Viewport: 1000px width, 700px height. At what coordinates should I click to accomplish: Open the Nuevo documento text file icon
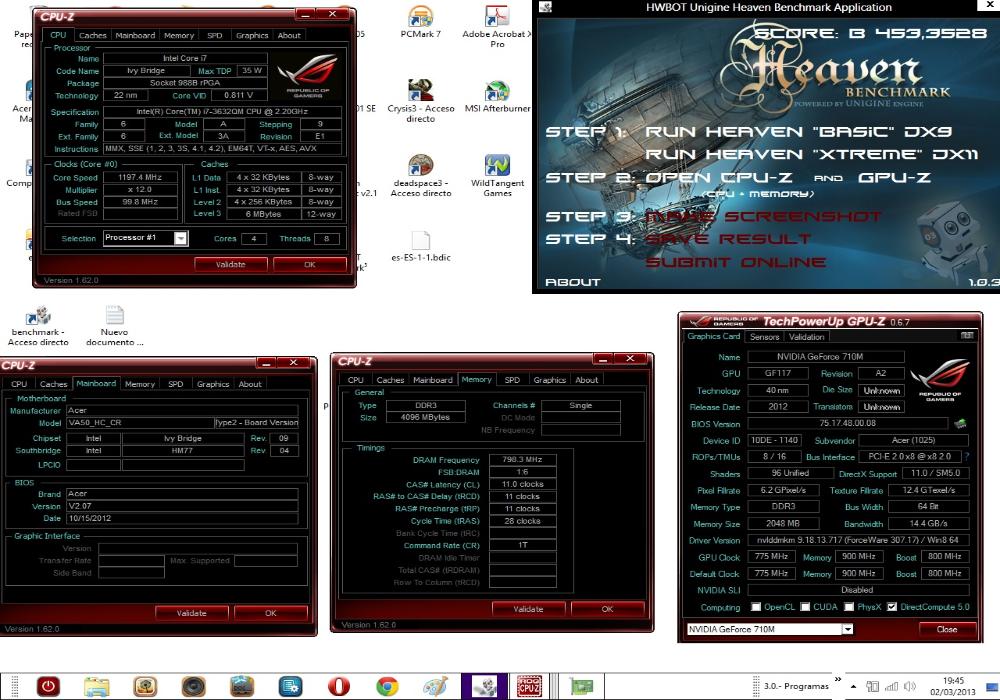(115, 326)
